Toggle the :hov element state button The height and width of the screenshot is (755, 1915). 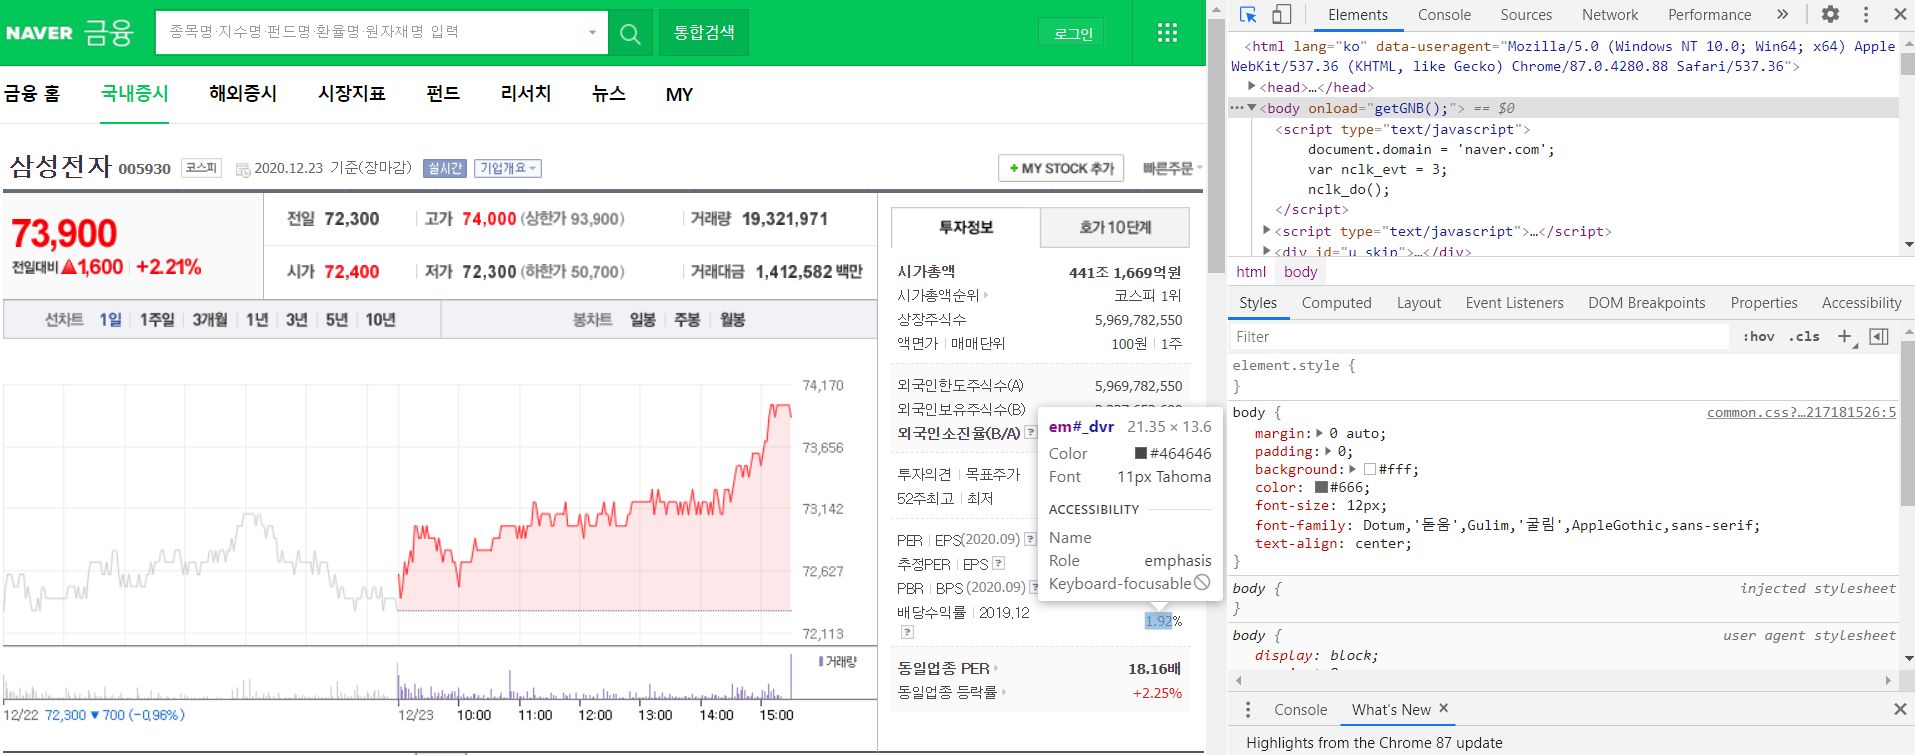point(1758,336)
